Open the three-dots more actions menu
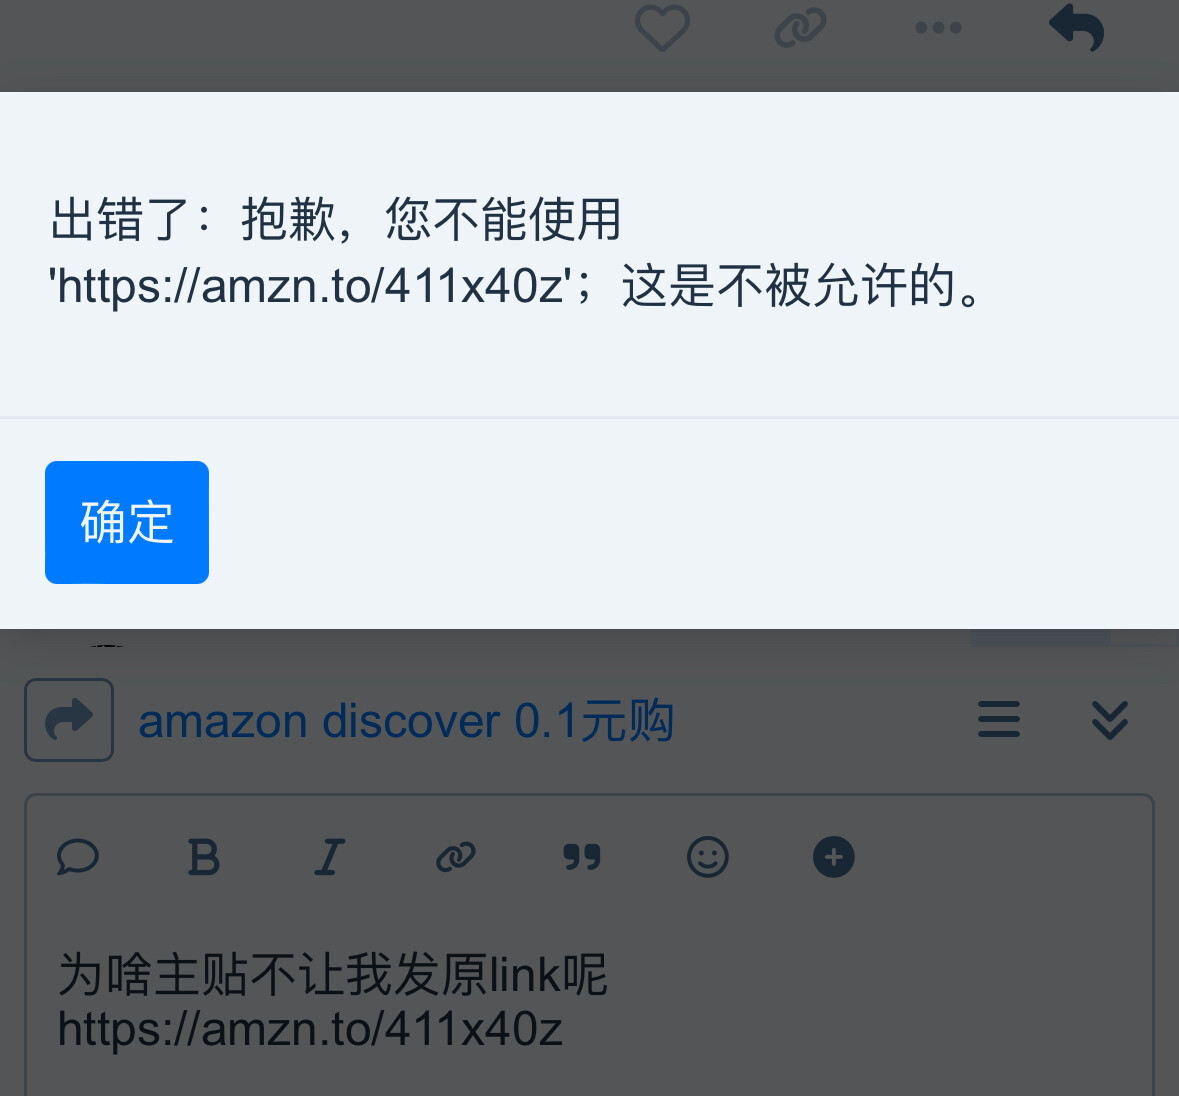1179x1096 pixels. coord(938,28)
